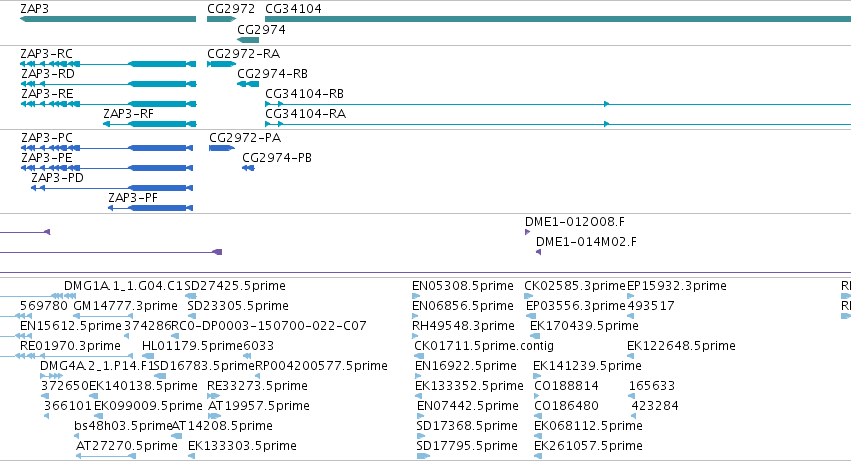Click the CG2972 gene arrow glyph
Image resolution: width=851 pixels, height=461 pixels.
point(221,19)
